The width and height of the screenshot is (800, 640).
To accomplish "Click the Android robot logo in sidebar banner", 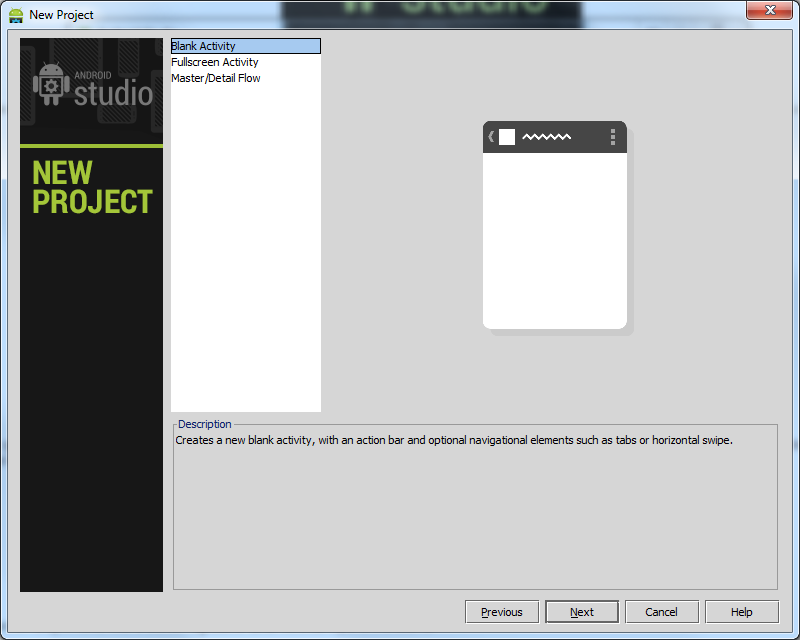I will (x=51, y=87).
